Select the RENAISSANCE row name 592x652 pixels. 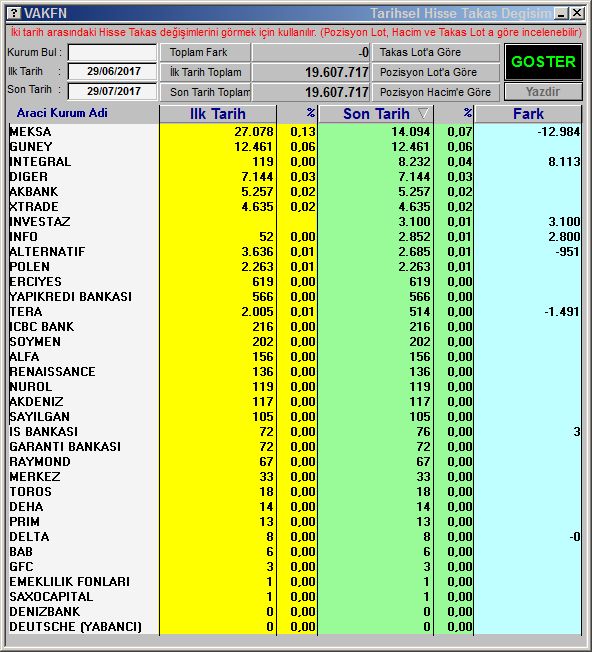coord(52,372)
